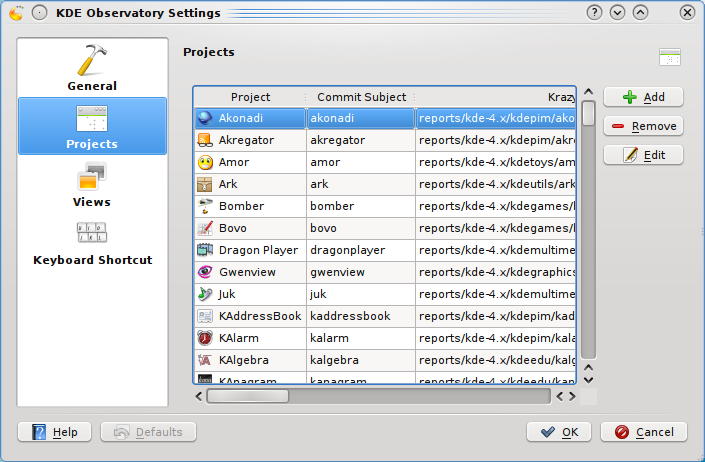Sort by the Commit Subject column header

click(x=361, y=97)
